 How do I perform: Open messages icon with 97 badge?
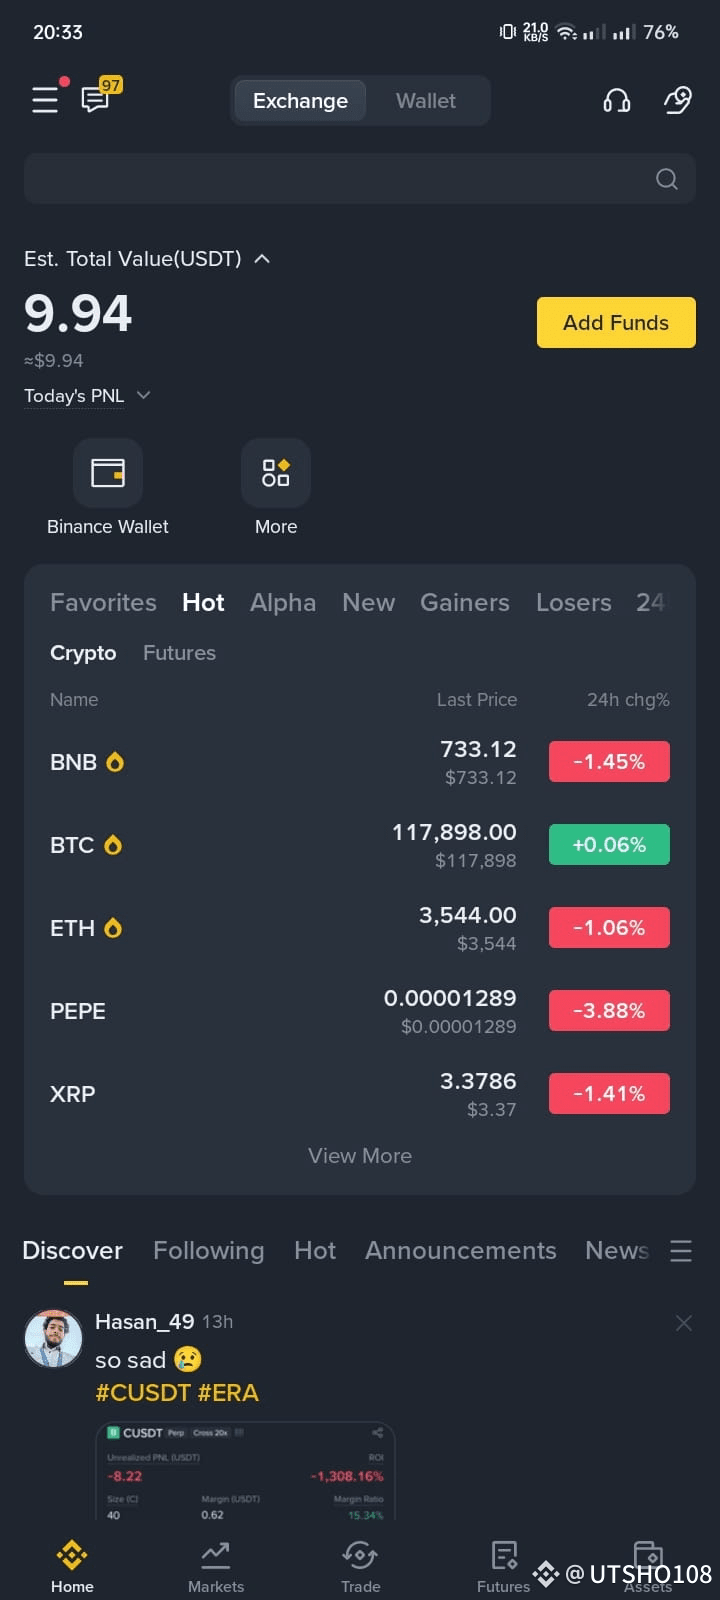[99, 97]
